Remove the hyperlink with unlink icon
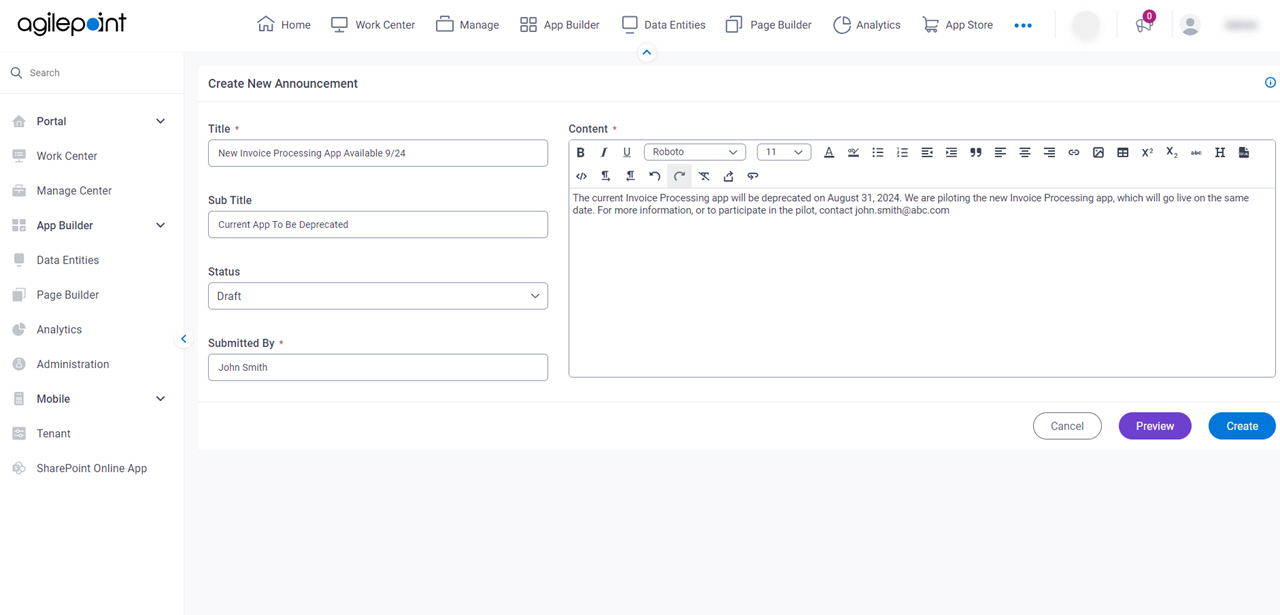This screenshot has height=615, width=1280. tap(753, 176)
